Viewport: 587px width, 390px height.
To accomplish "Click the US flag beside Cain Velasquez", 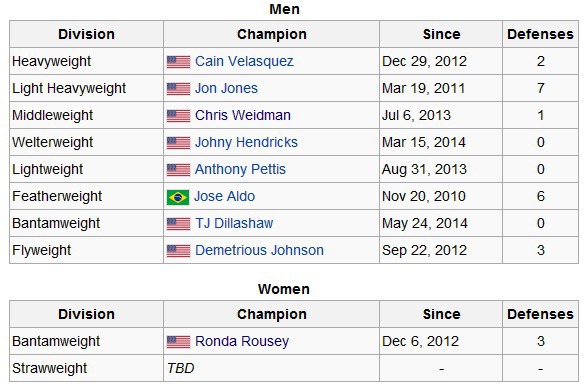I will [x=178, y=62].
